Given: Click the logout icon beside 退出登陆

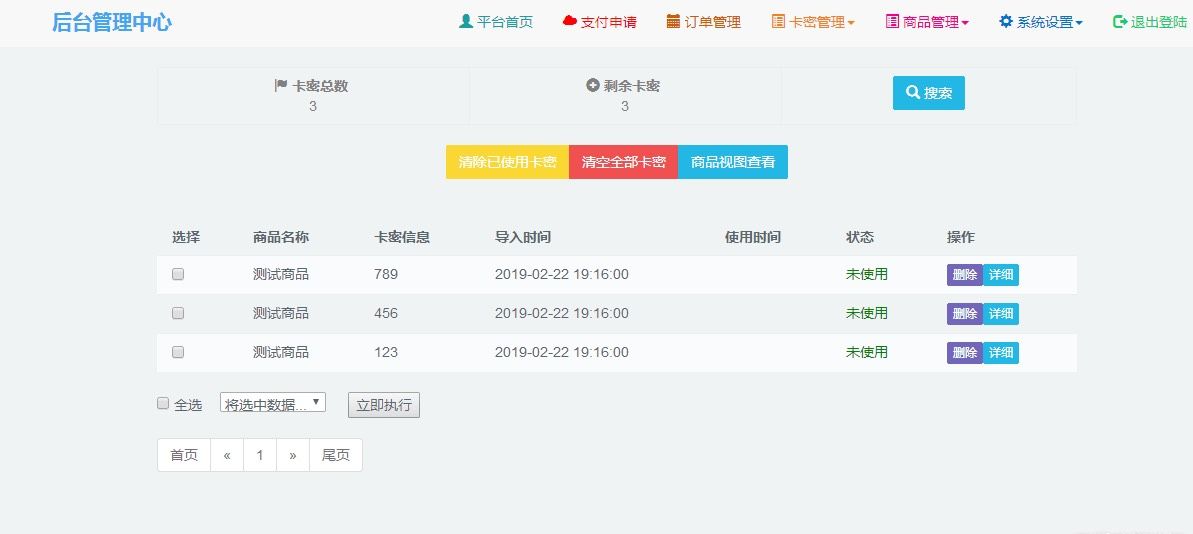Looking at the screenshot, I should (x=1120, y=21).
